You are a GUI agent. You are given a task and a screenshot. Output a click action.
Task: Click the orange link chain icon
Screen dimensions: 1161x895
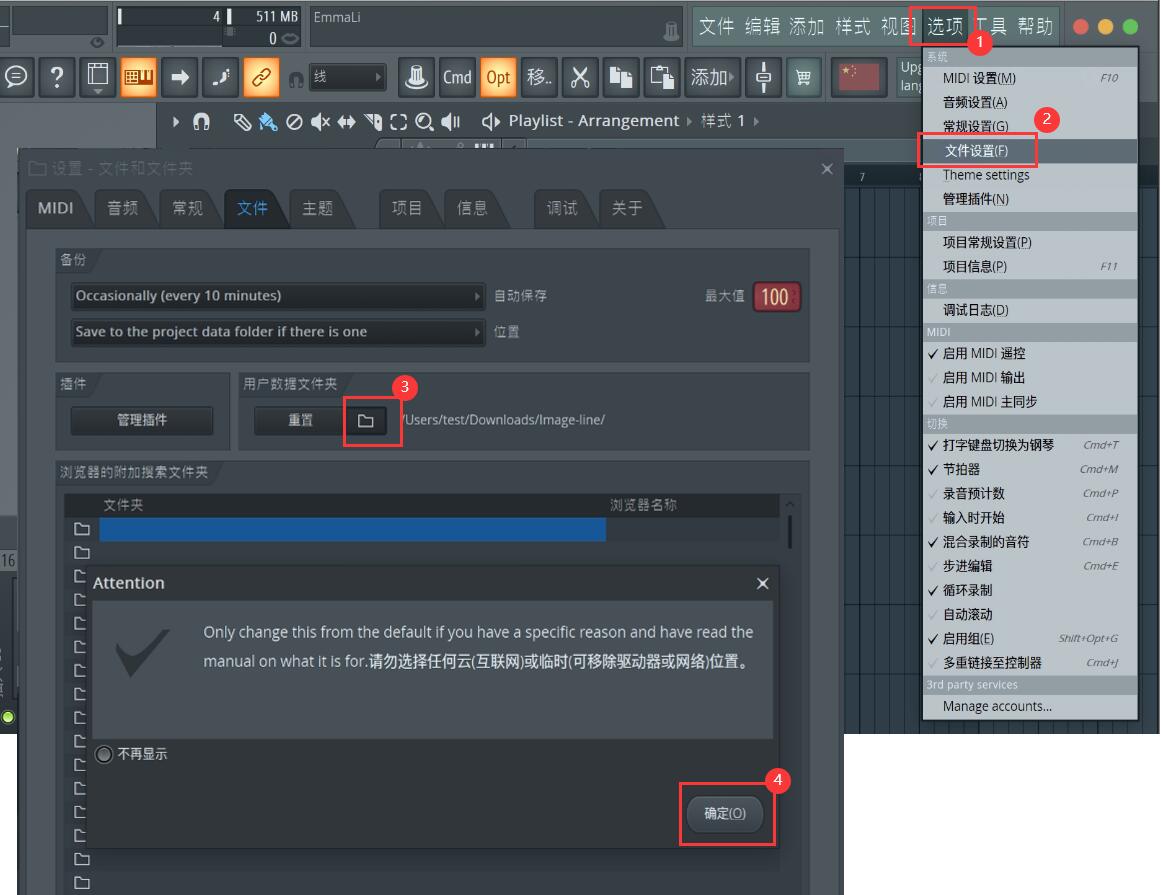(261, 77)
